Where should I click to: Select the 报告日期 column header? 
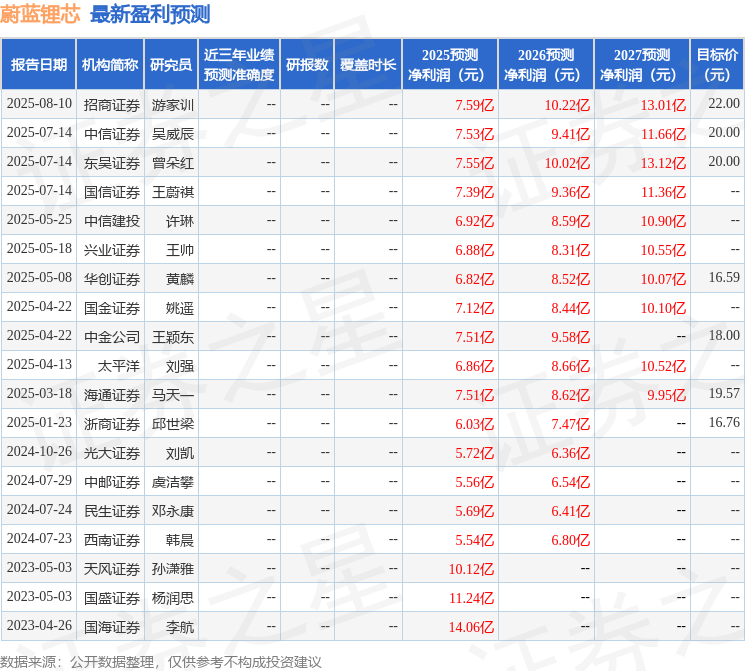point(38,65)
